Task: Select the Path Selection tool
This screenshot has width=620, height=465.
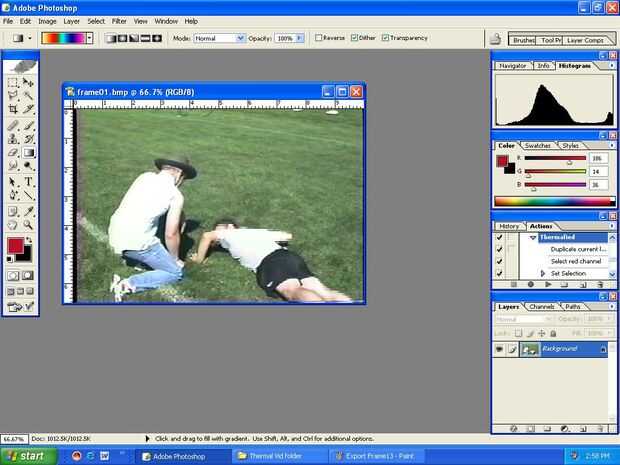Action: (13, 182)
